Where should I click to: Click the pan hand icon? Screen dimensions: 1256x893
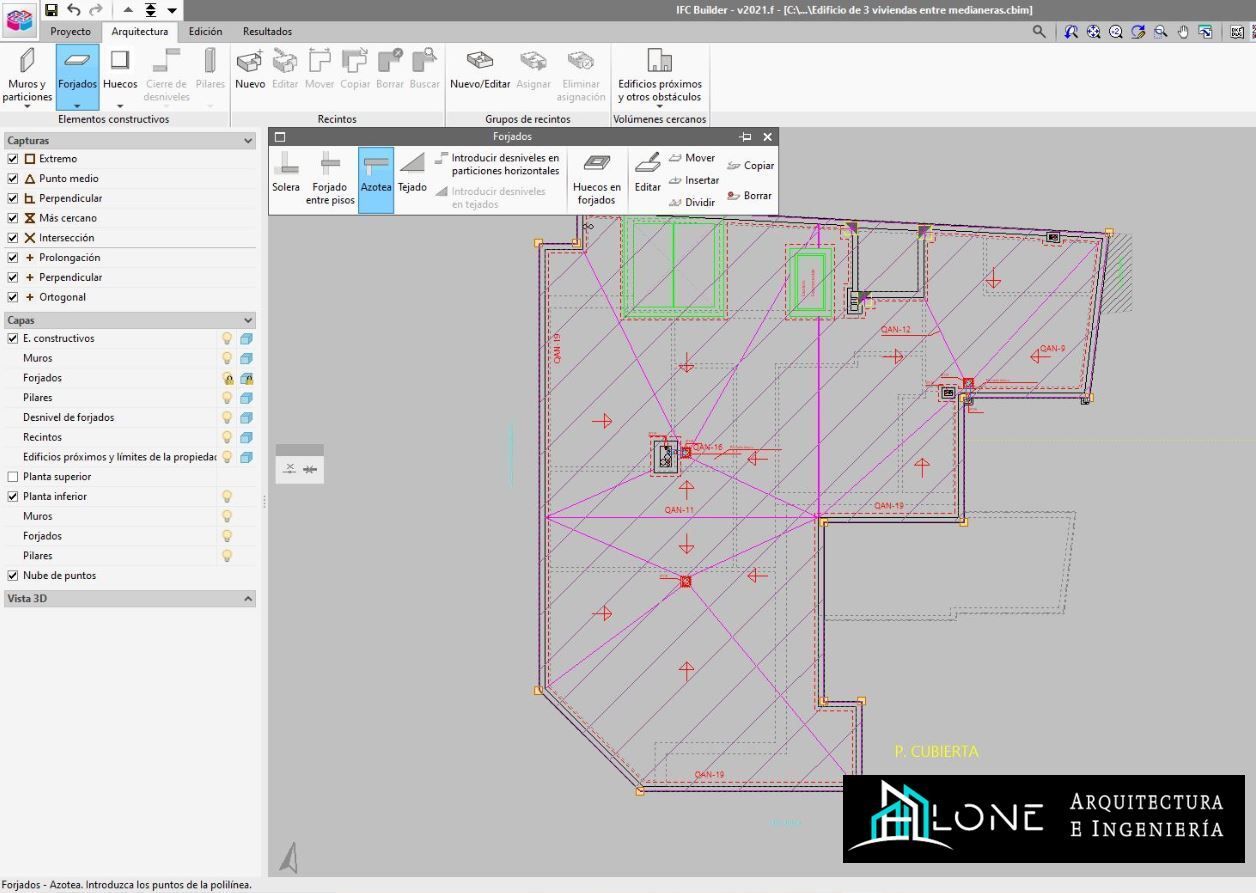point(1183,32)
